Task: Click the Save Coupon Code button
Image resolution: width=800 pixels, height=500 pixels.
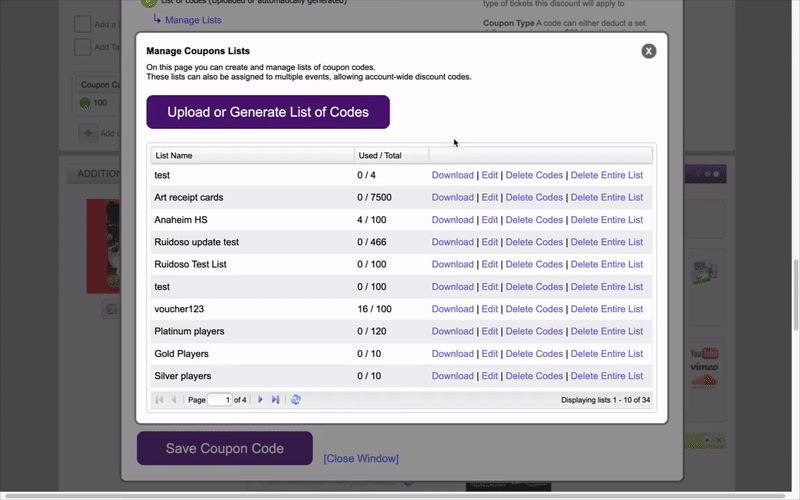Action: click(x=224, y=448)
